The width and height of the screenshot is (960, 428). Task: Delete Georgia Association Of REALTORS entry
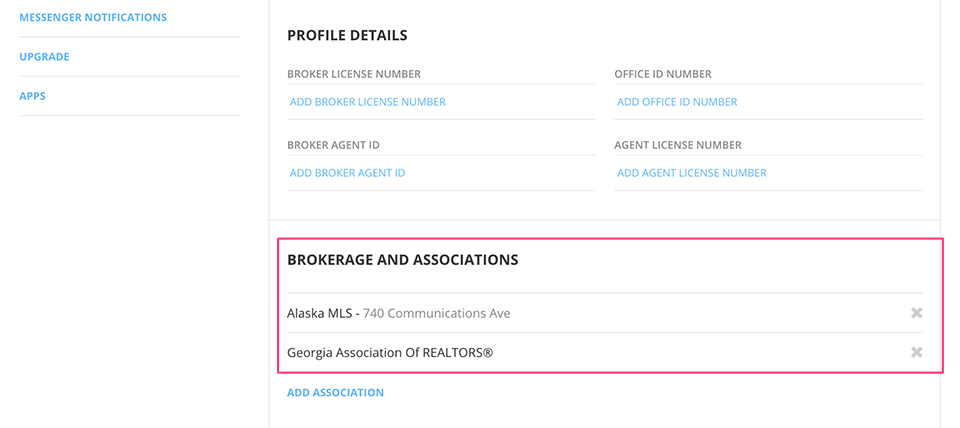coord(916,352)
